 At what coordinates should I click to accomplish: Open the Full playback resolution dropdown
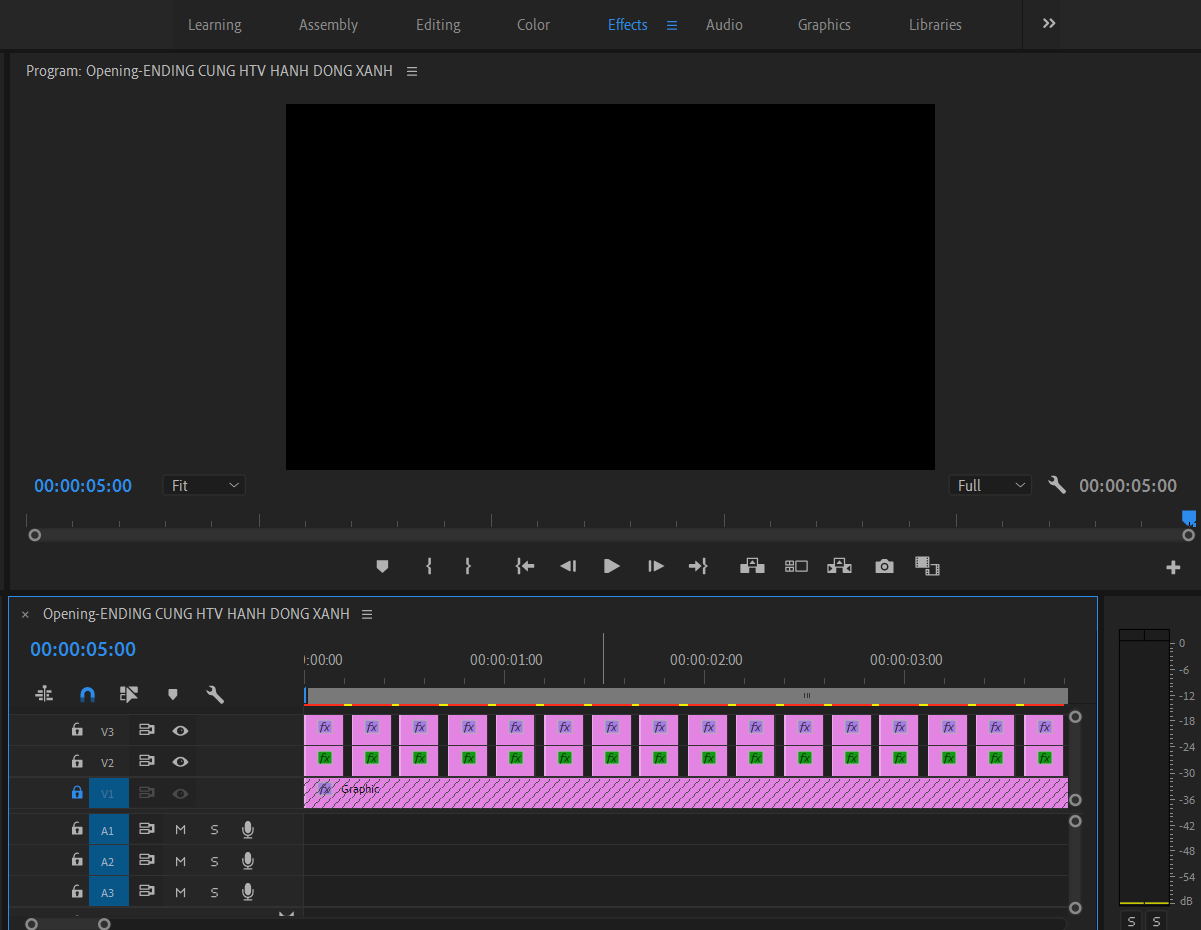click(x=990, y=485)
